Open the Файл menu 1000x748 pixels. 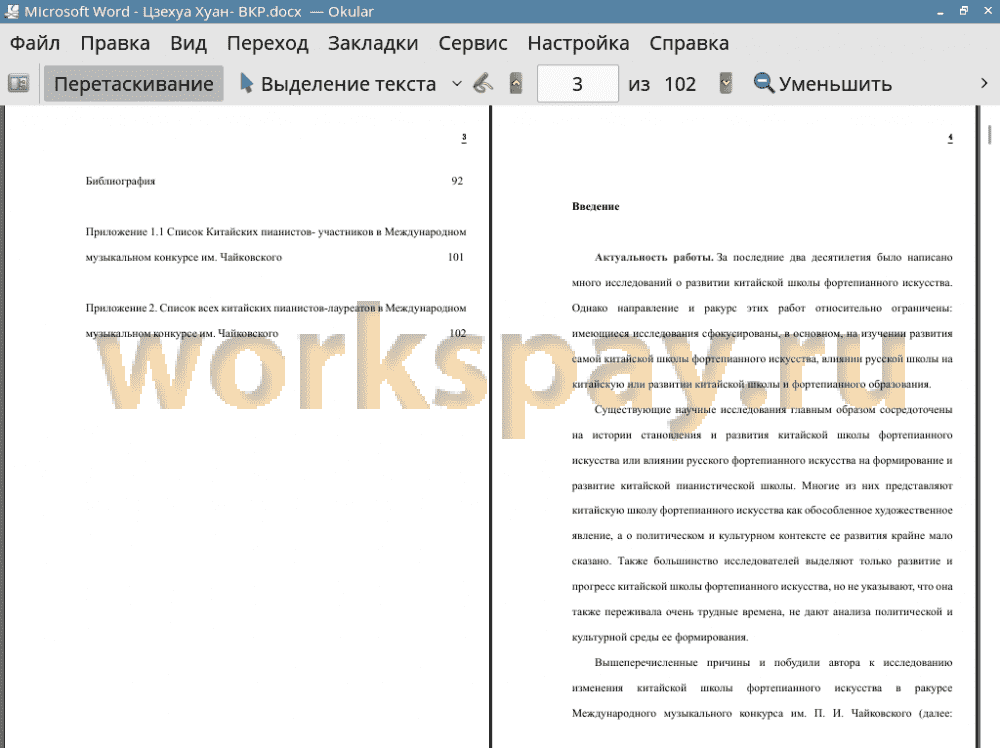point(35,43)
